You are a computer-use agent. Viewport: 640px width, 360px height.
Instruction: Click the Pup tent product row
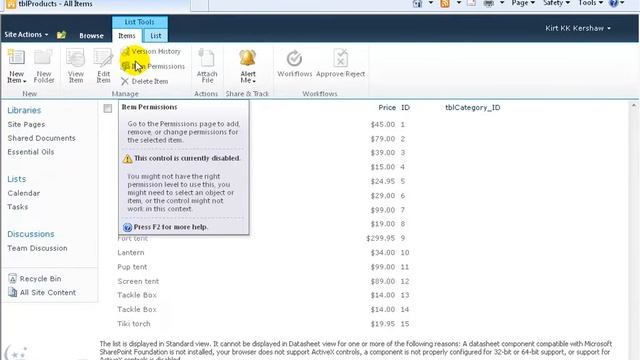tap(132, 267)
